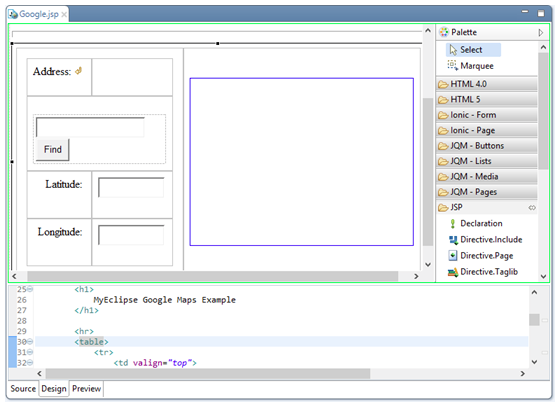Select the map placeholder box in design

tap(302, 162)
